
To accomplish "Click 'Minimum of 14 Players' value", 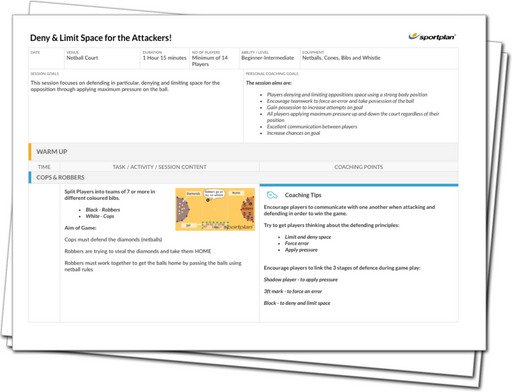I will tap(210, 61).
